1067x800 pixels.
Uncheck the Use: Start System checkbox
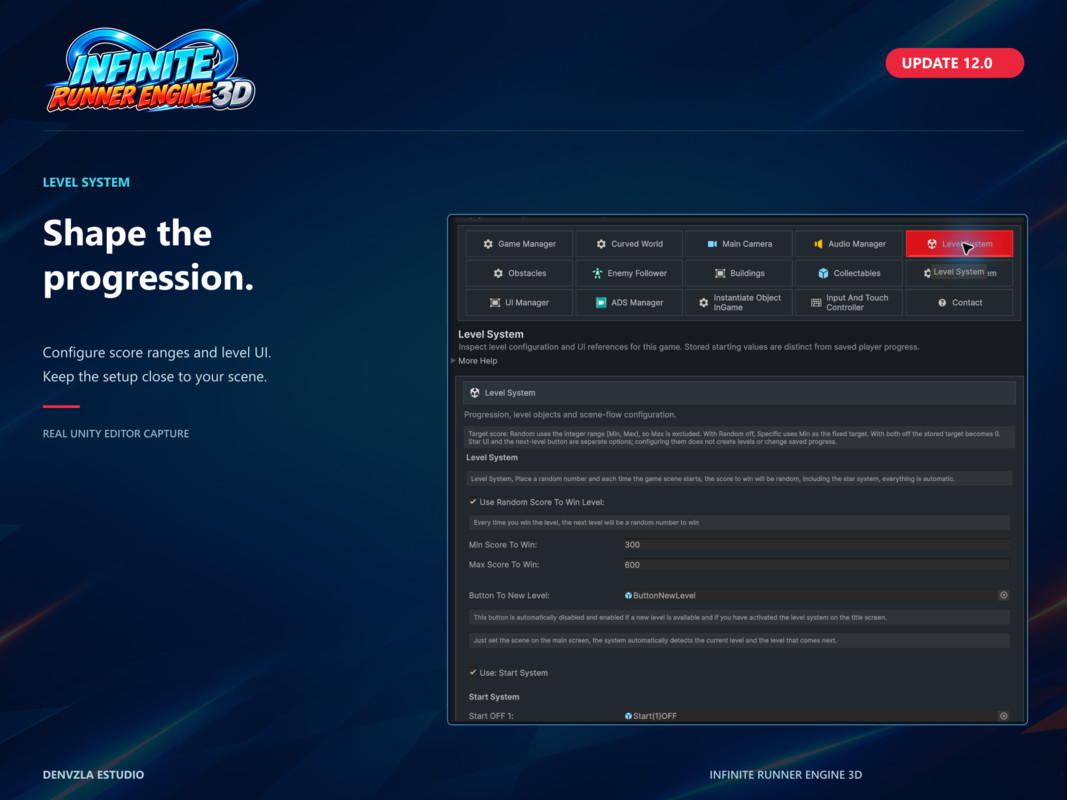click(473, 673)
